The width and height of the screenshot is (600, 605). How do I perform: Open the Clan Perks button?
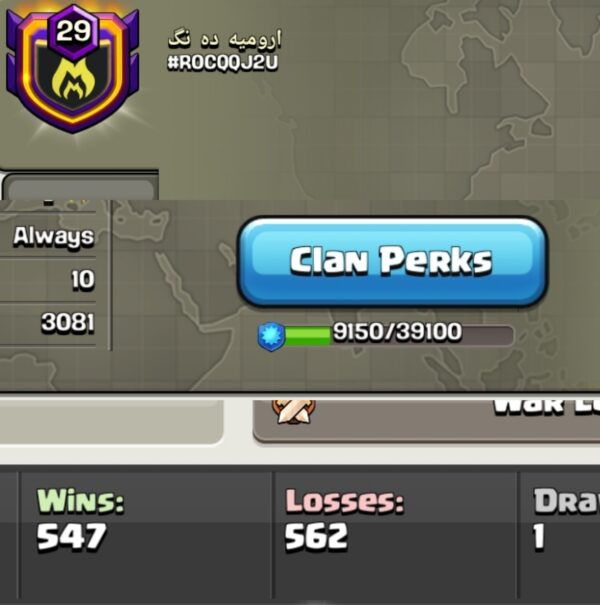point(392,262)
